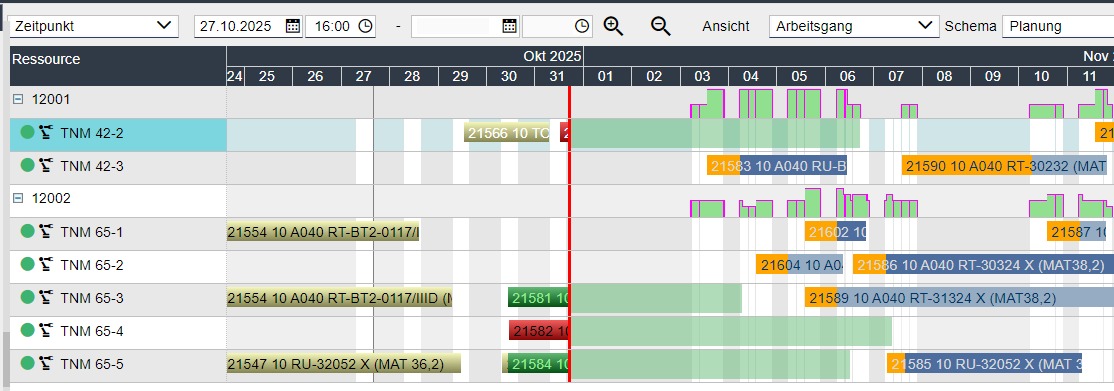This screenshot has height=391, width=1114.
Task: Select operation bar 21586 10 A040 RT-30324
Action: click(x=983, y=265)
